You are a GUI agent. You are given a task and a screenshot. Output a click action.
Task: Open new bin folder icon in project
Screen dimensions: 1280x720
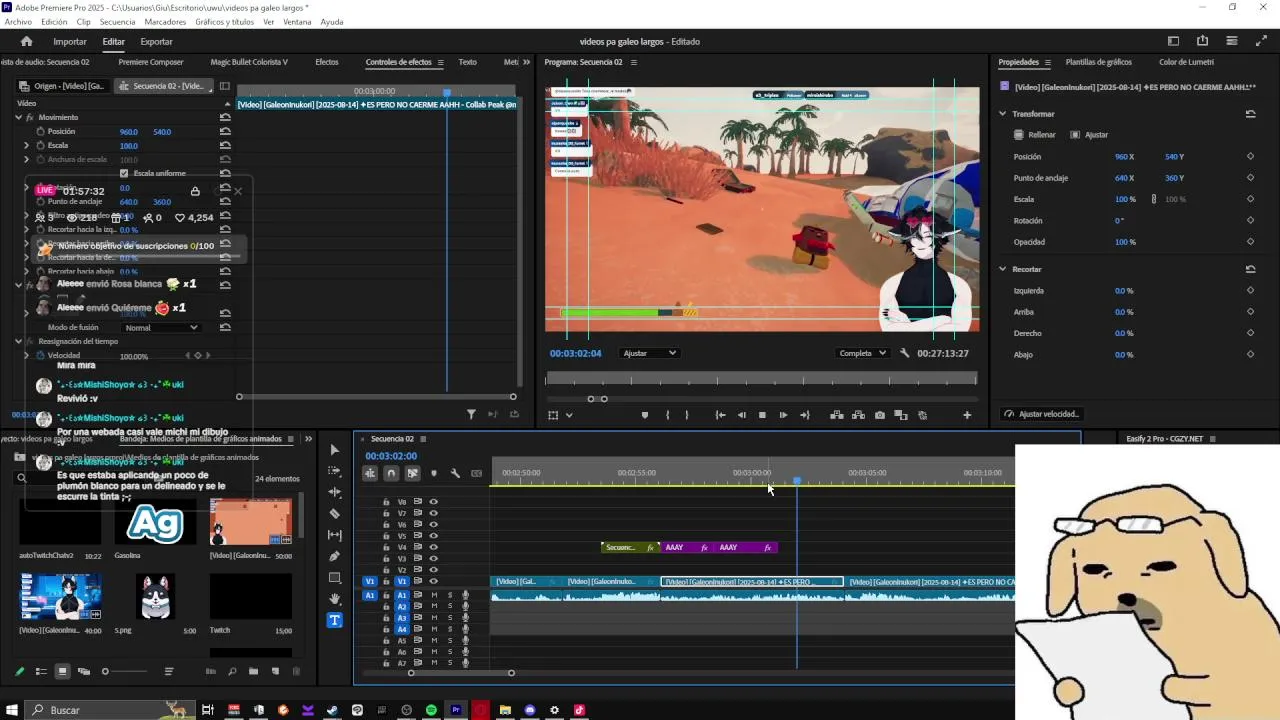tap(253, 671)
